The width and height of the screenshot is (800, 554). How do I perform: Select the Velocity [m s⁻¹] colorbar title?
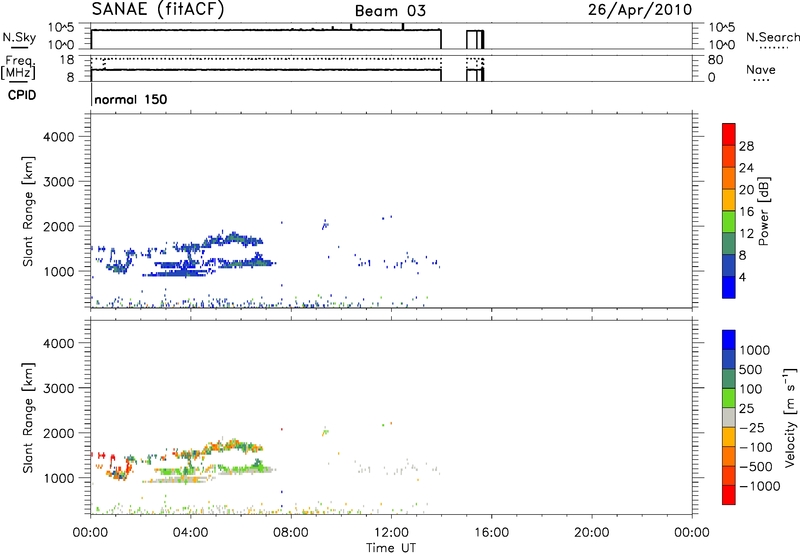click(790, 417)
